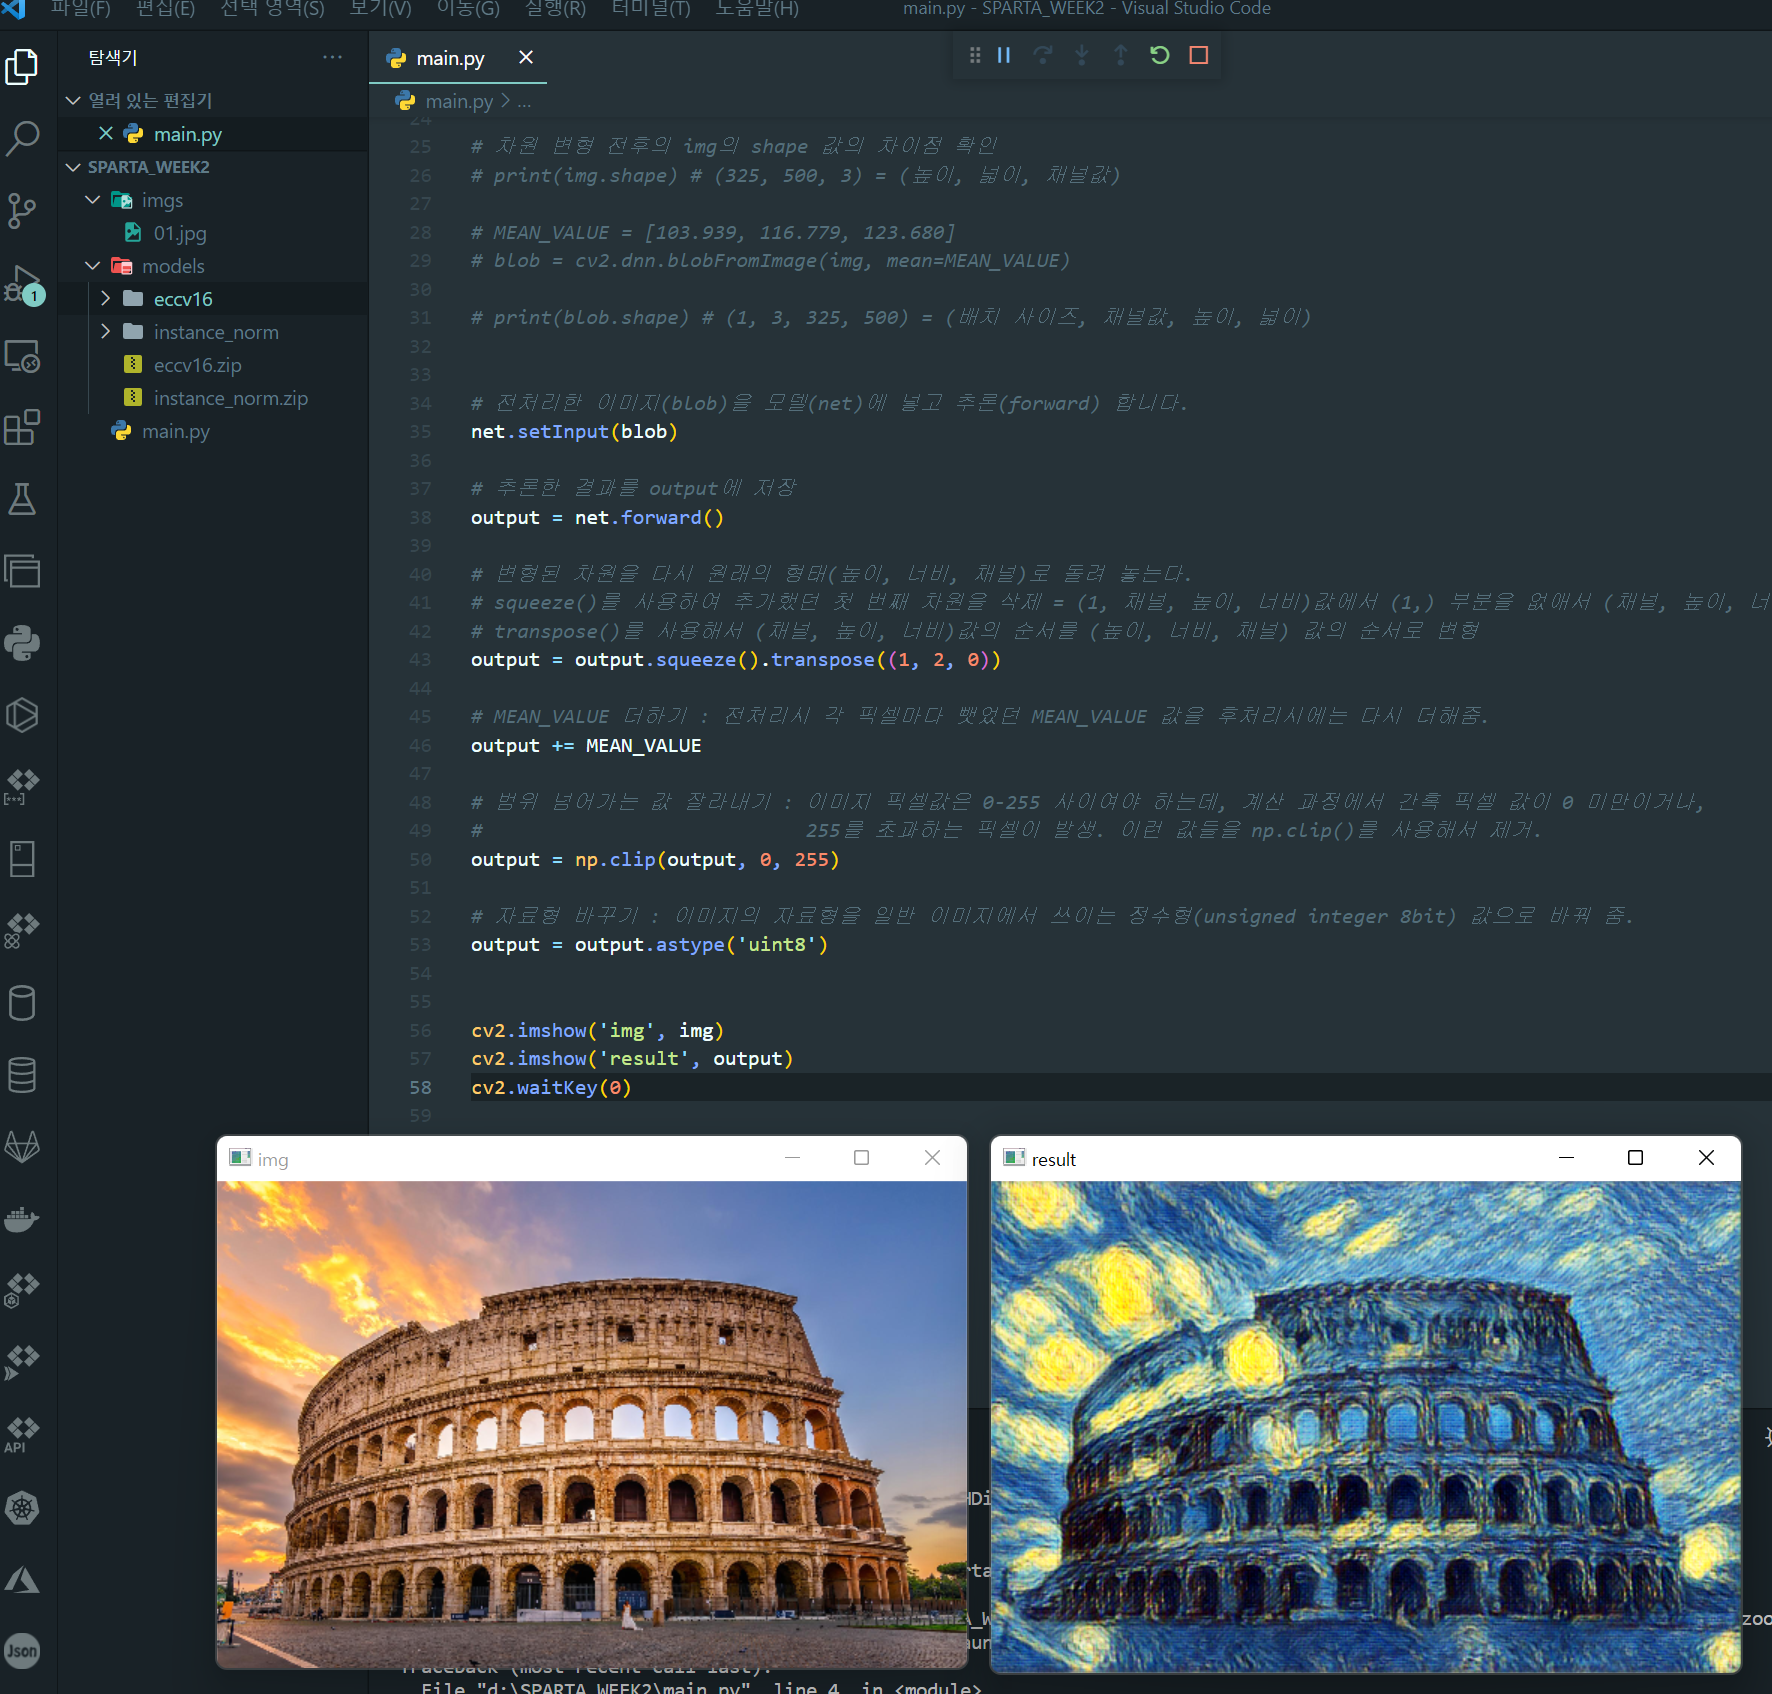Click line number 58 gutter
This screenshot has height=1694, width=1772.
click(420, 1088)
